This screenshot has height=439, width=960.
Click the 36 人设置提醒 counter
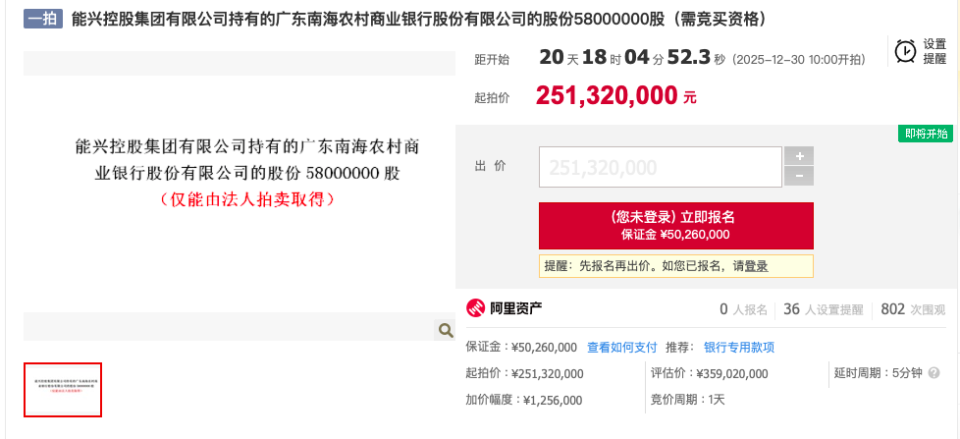coord(822,309)
